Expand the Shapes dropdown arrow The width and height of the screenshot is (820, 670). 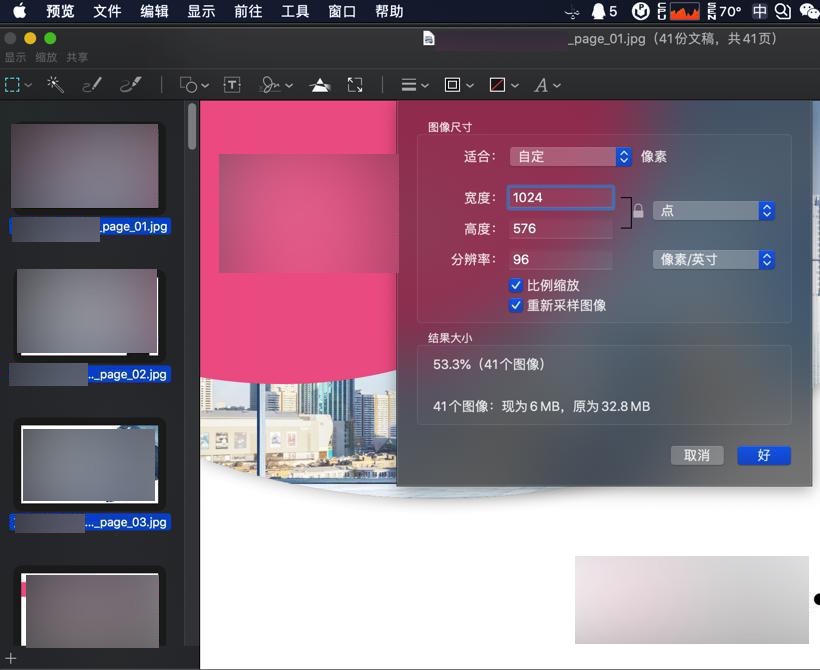pos(205,85)
